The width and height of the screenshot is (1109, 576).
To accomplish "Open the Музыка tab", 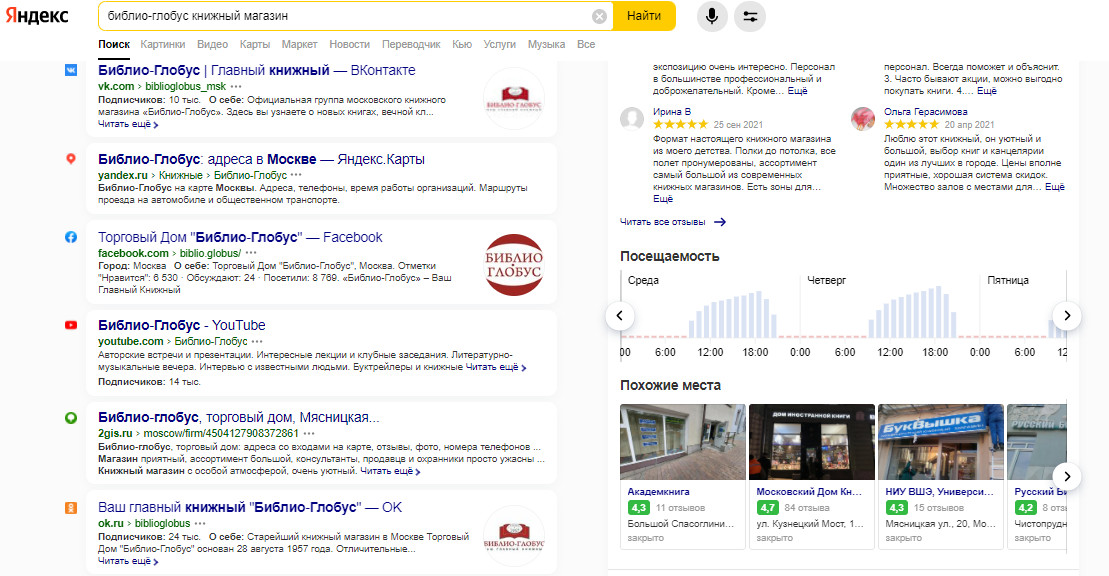I will (546, 44).
